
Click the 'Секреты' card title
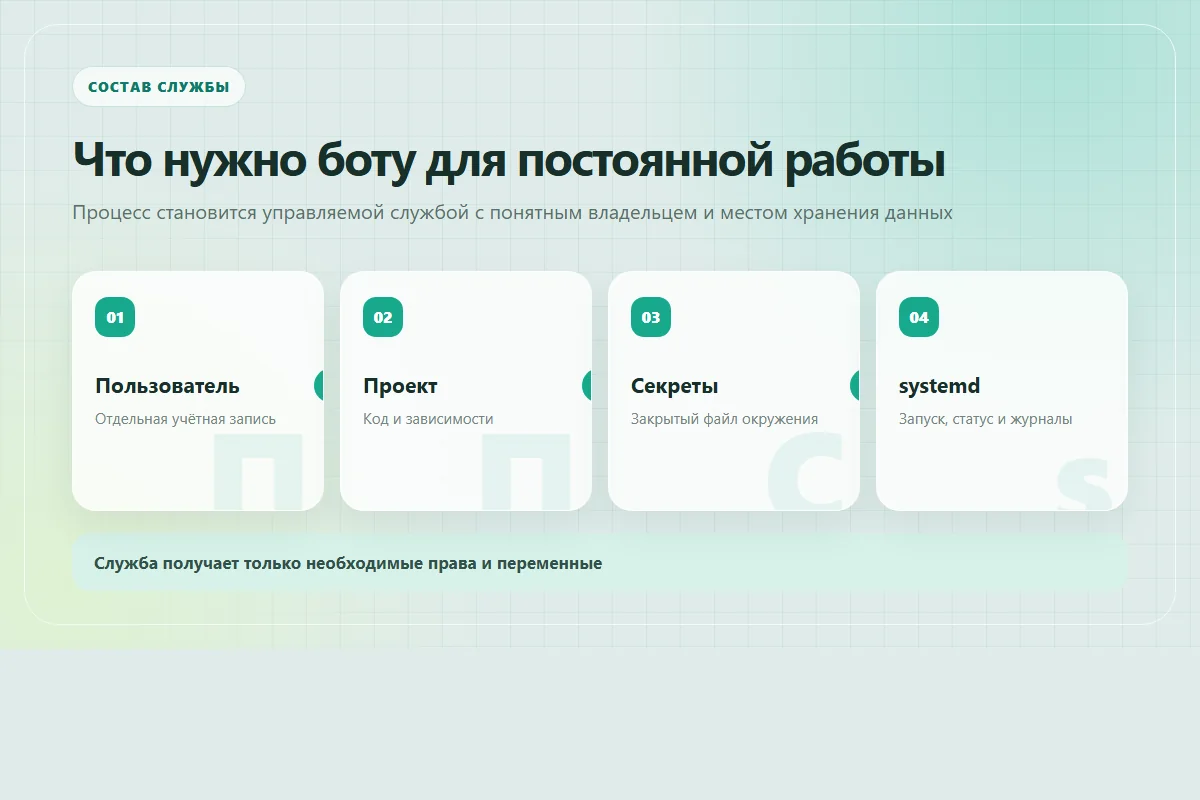pos(674,386)
